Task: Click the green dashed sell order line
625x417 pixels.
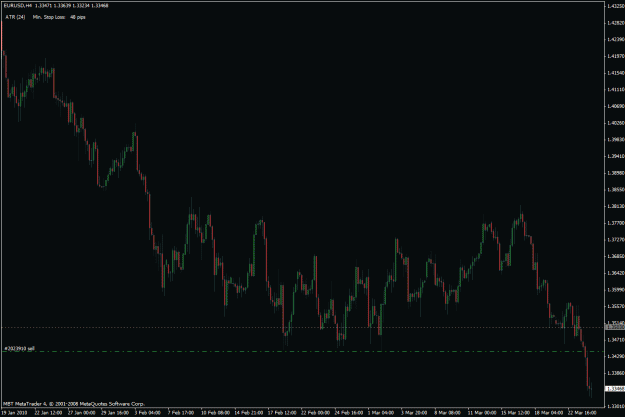Action: tap(303, 352)
